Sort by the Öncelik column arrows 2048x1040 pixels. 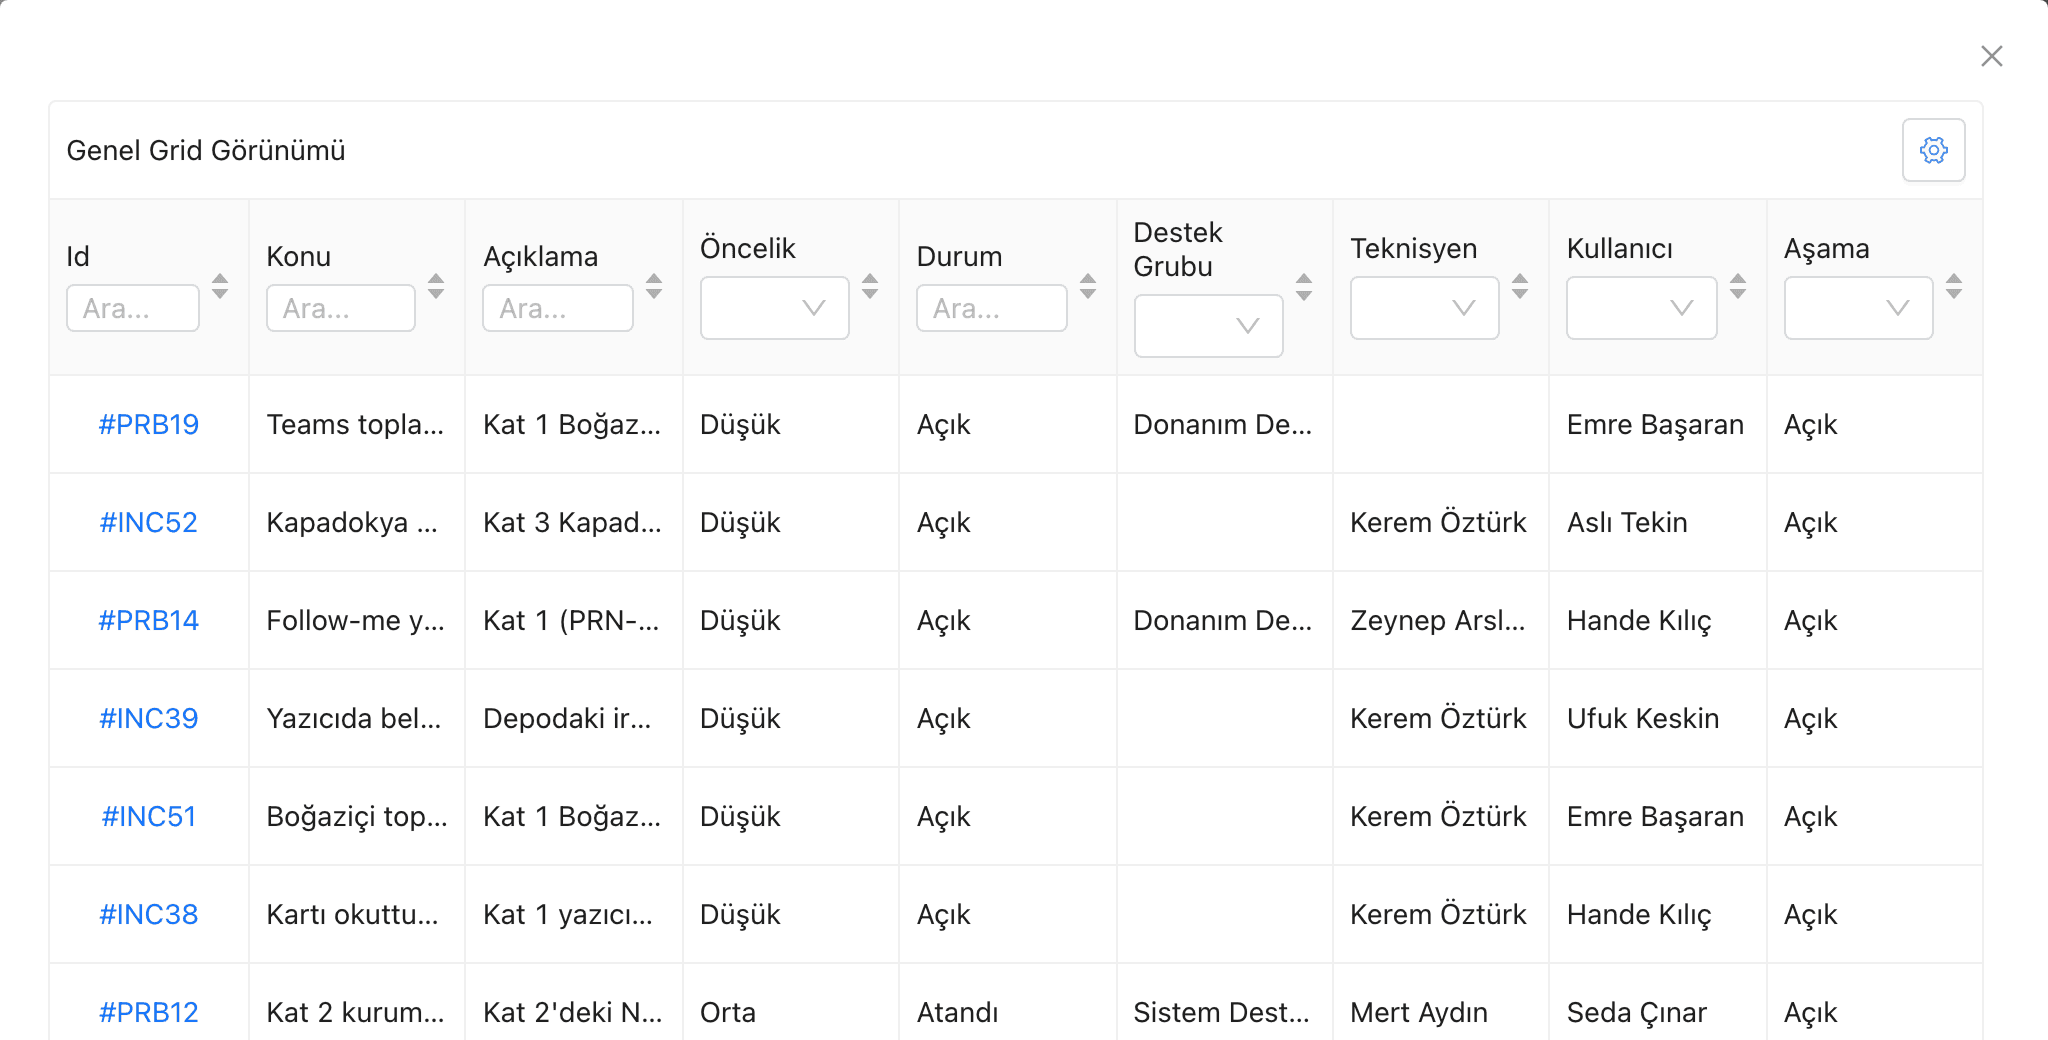click(x=870, y=286)
